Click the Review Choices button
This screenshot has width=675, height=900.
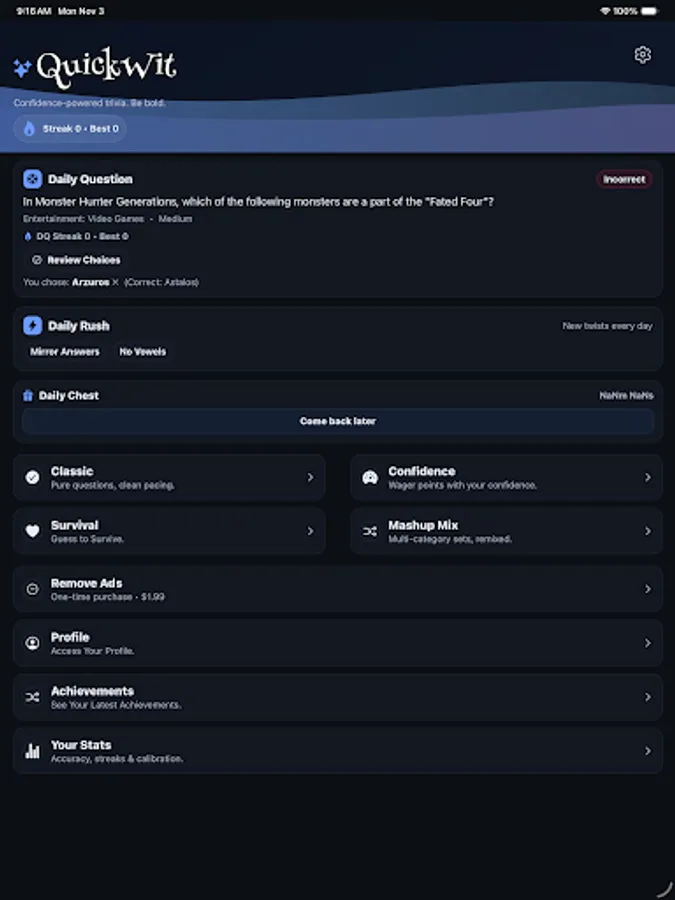pos(76,260)
